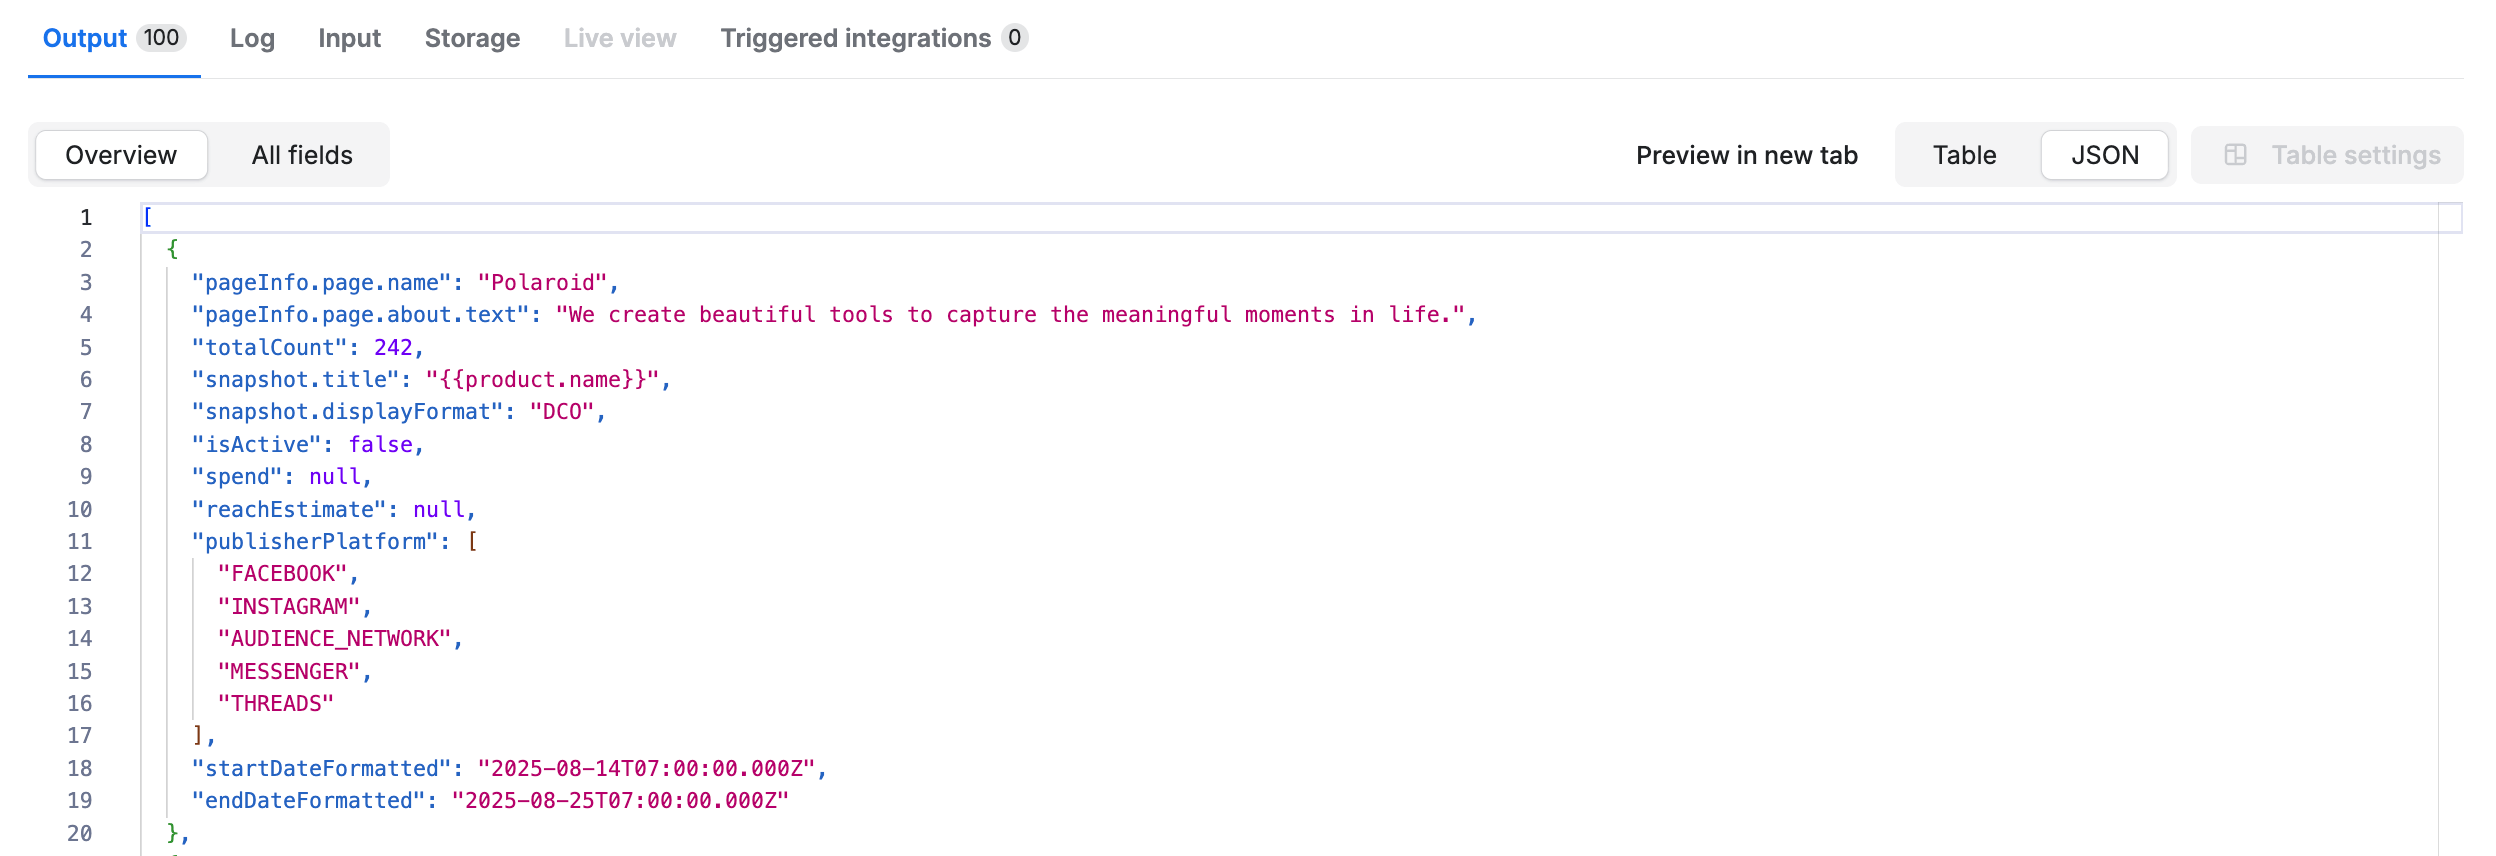Click the "publisherPlatform" key
Viewport: 2496px width, 856px height.
pos(315,542)
